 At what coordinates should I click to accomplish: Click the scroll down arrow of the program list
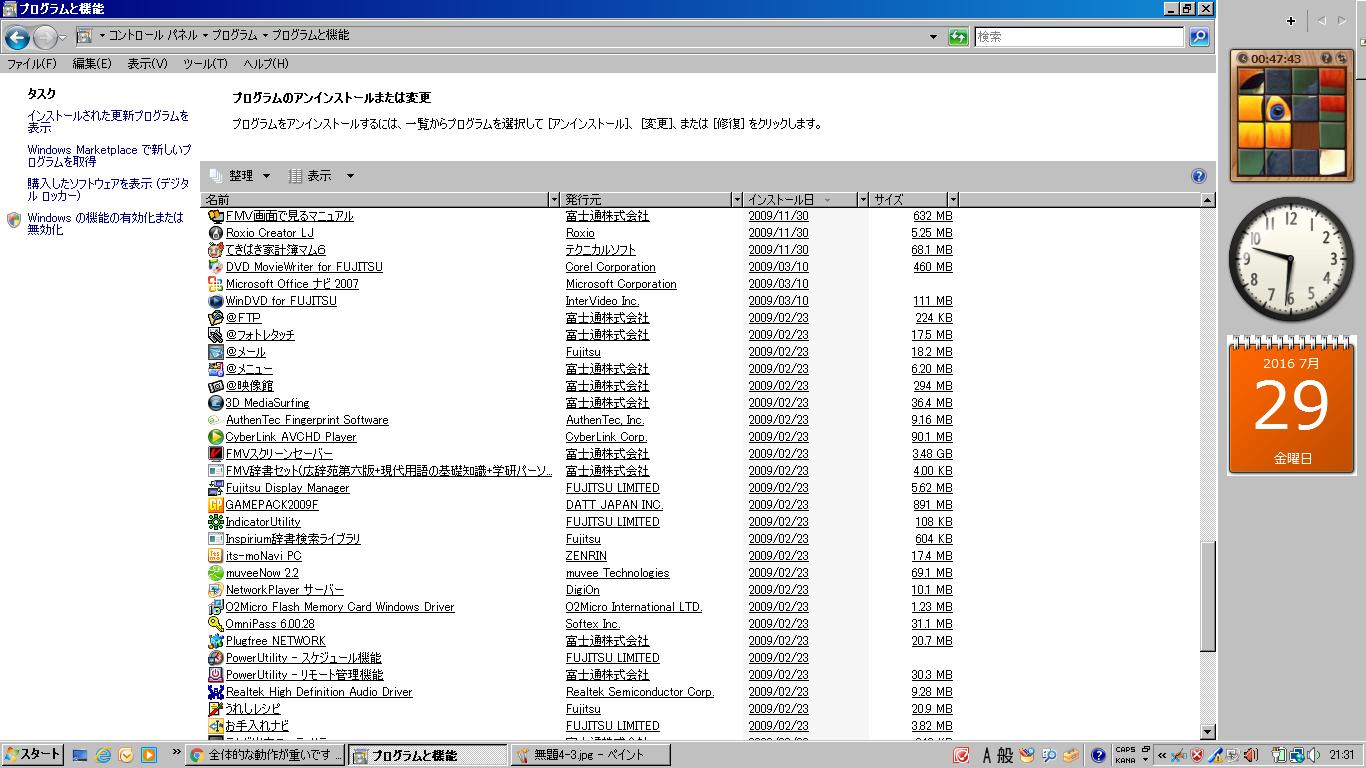coord(1208,733)
